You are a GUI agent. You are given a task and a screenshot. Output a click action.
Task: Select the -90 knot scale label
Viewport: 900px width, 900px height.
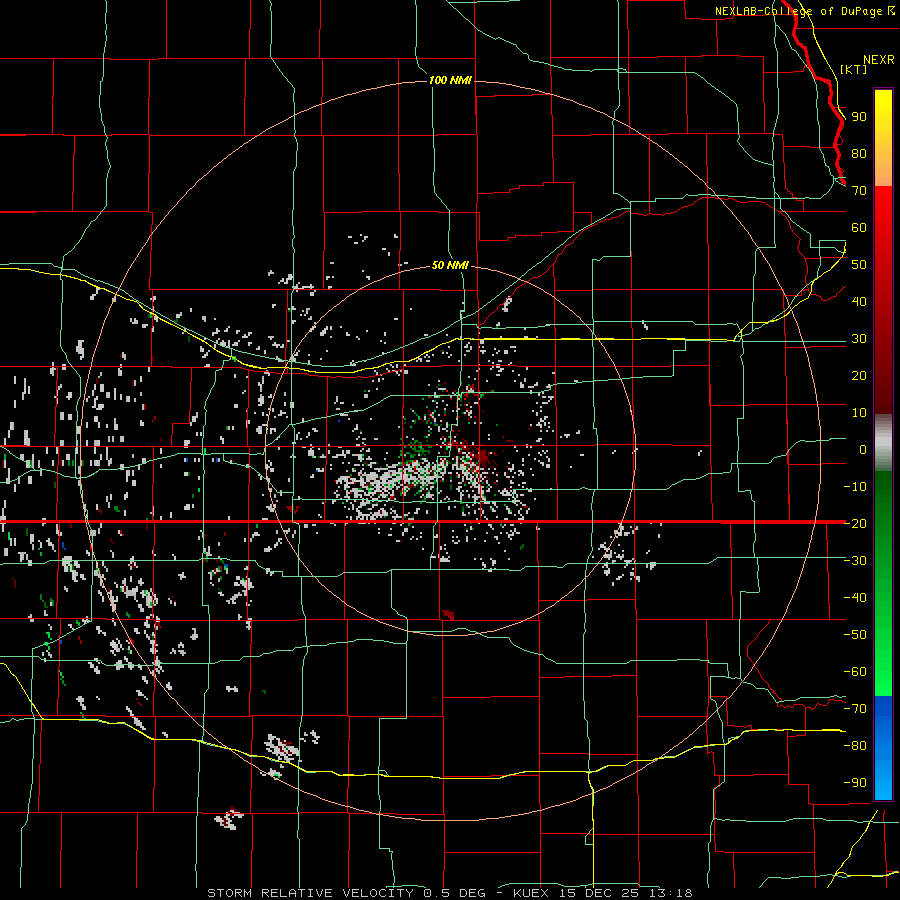point(855,783)
